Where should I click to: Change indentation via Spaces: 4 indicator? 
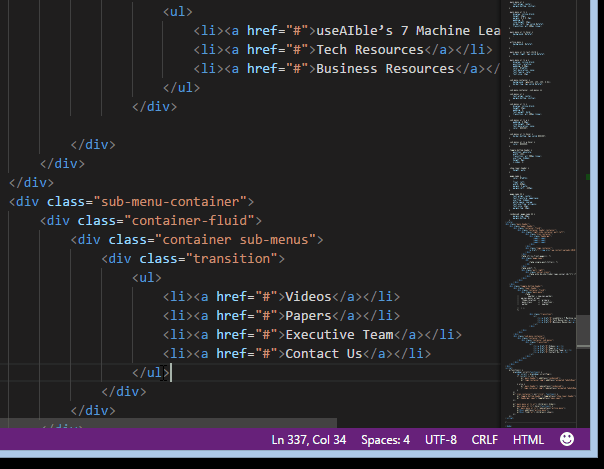click(385, 440)
